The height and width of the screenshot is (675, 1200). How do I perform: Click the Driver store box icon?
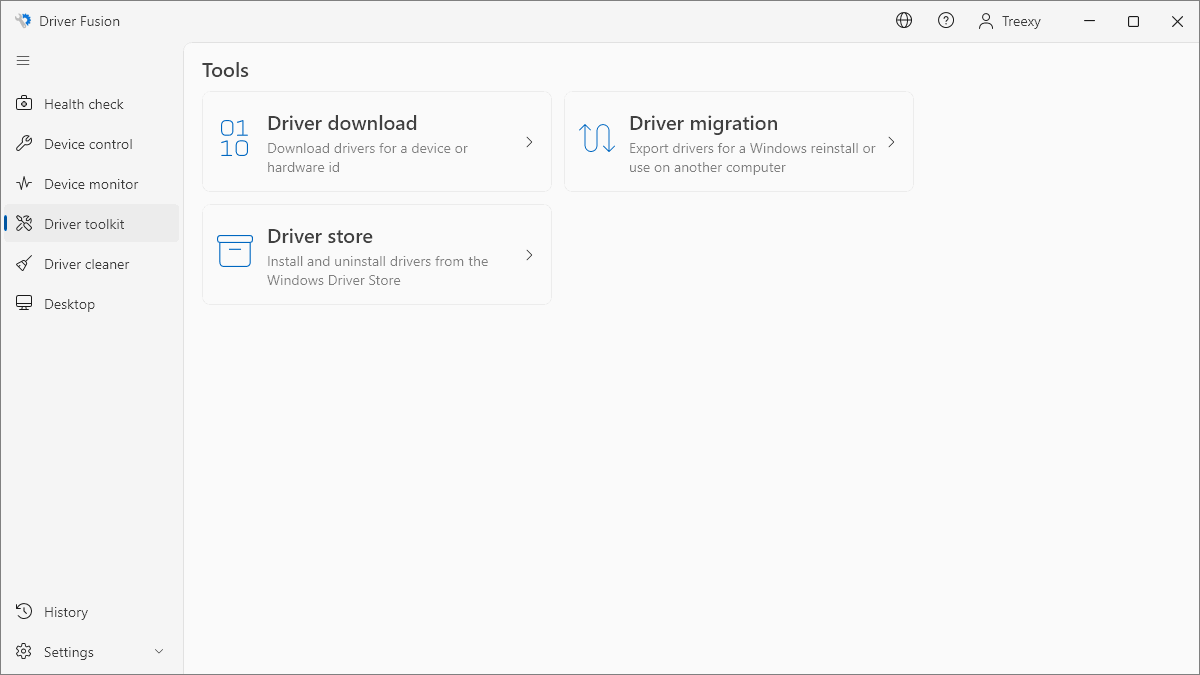[x=235, y=252]
